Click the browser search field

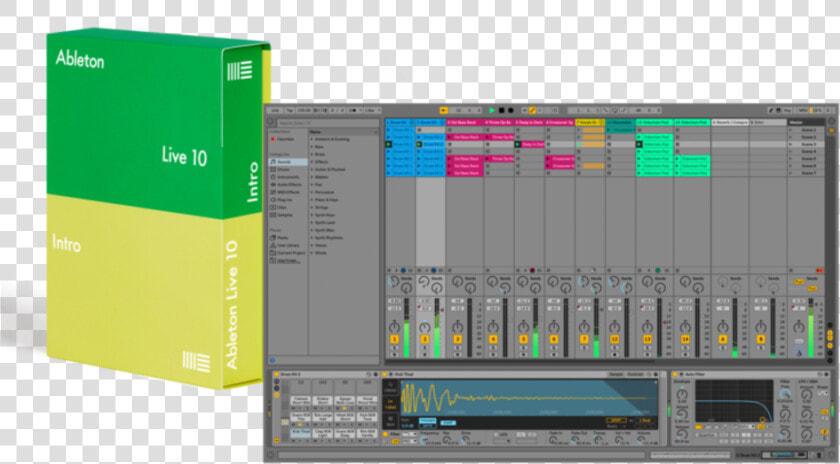(x=327, y=123)
